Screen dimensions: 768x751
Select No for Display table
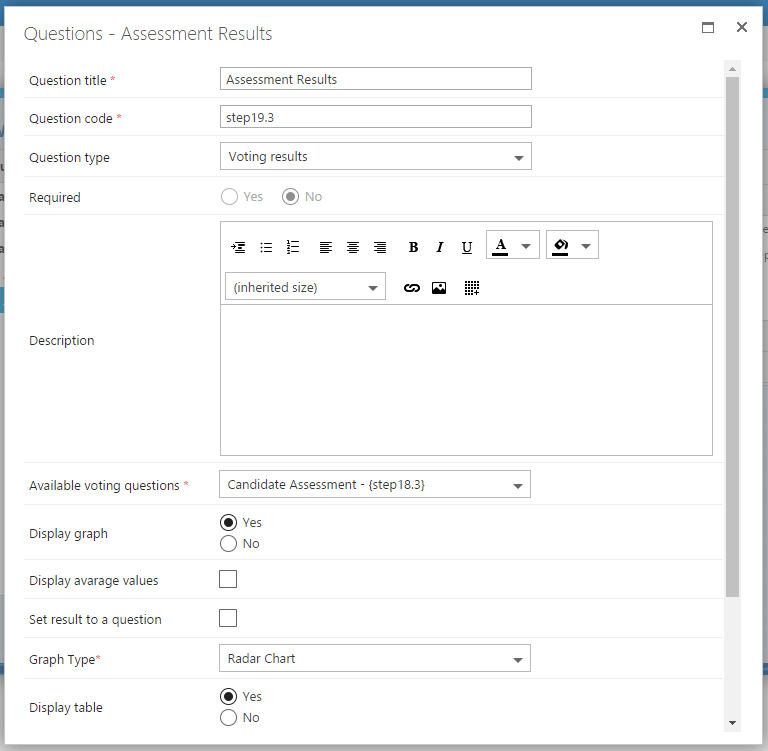(228, 718)
